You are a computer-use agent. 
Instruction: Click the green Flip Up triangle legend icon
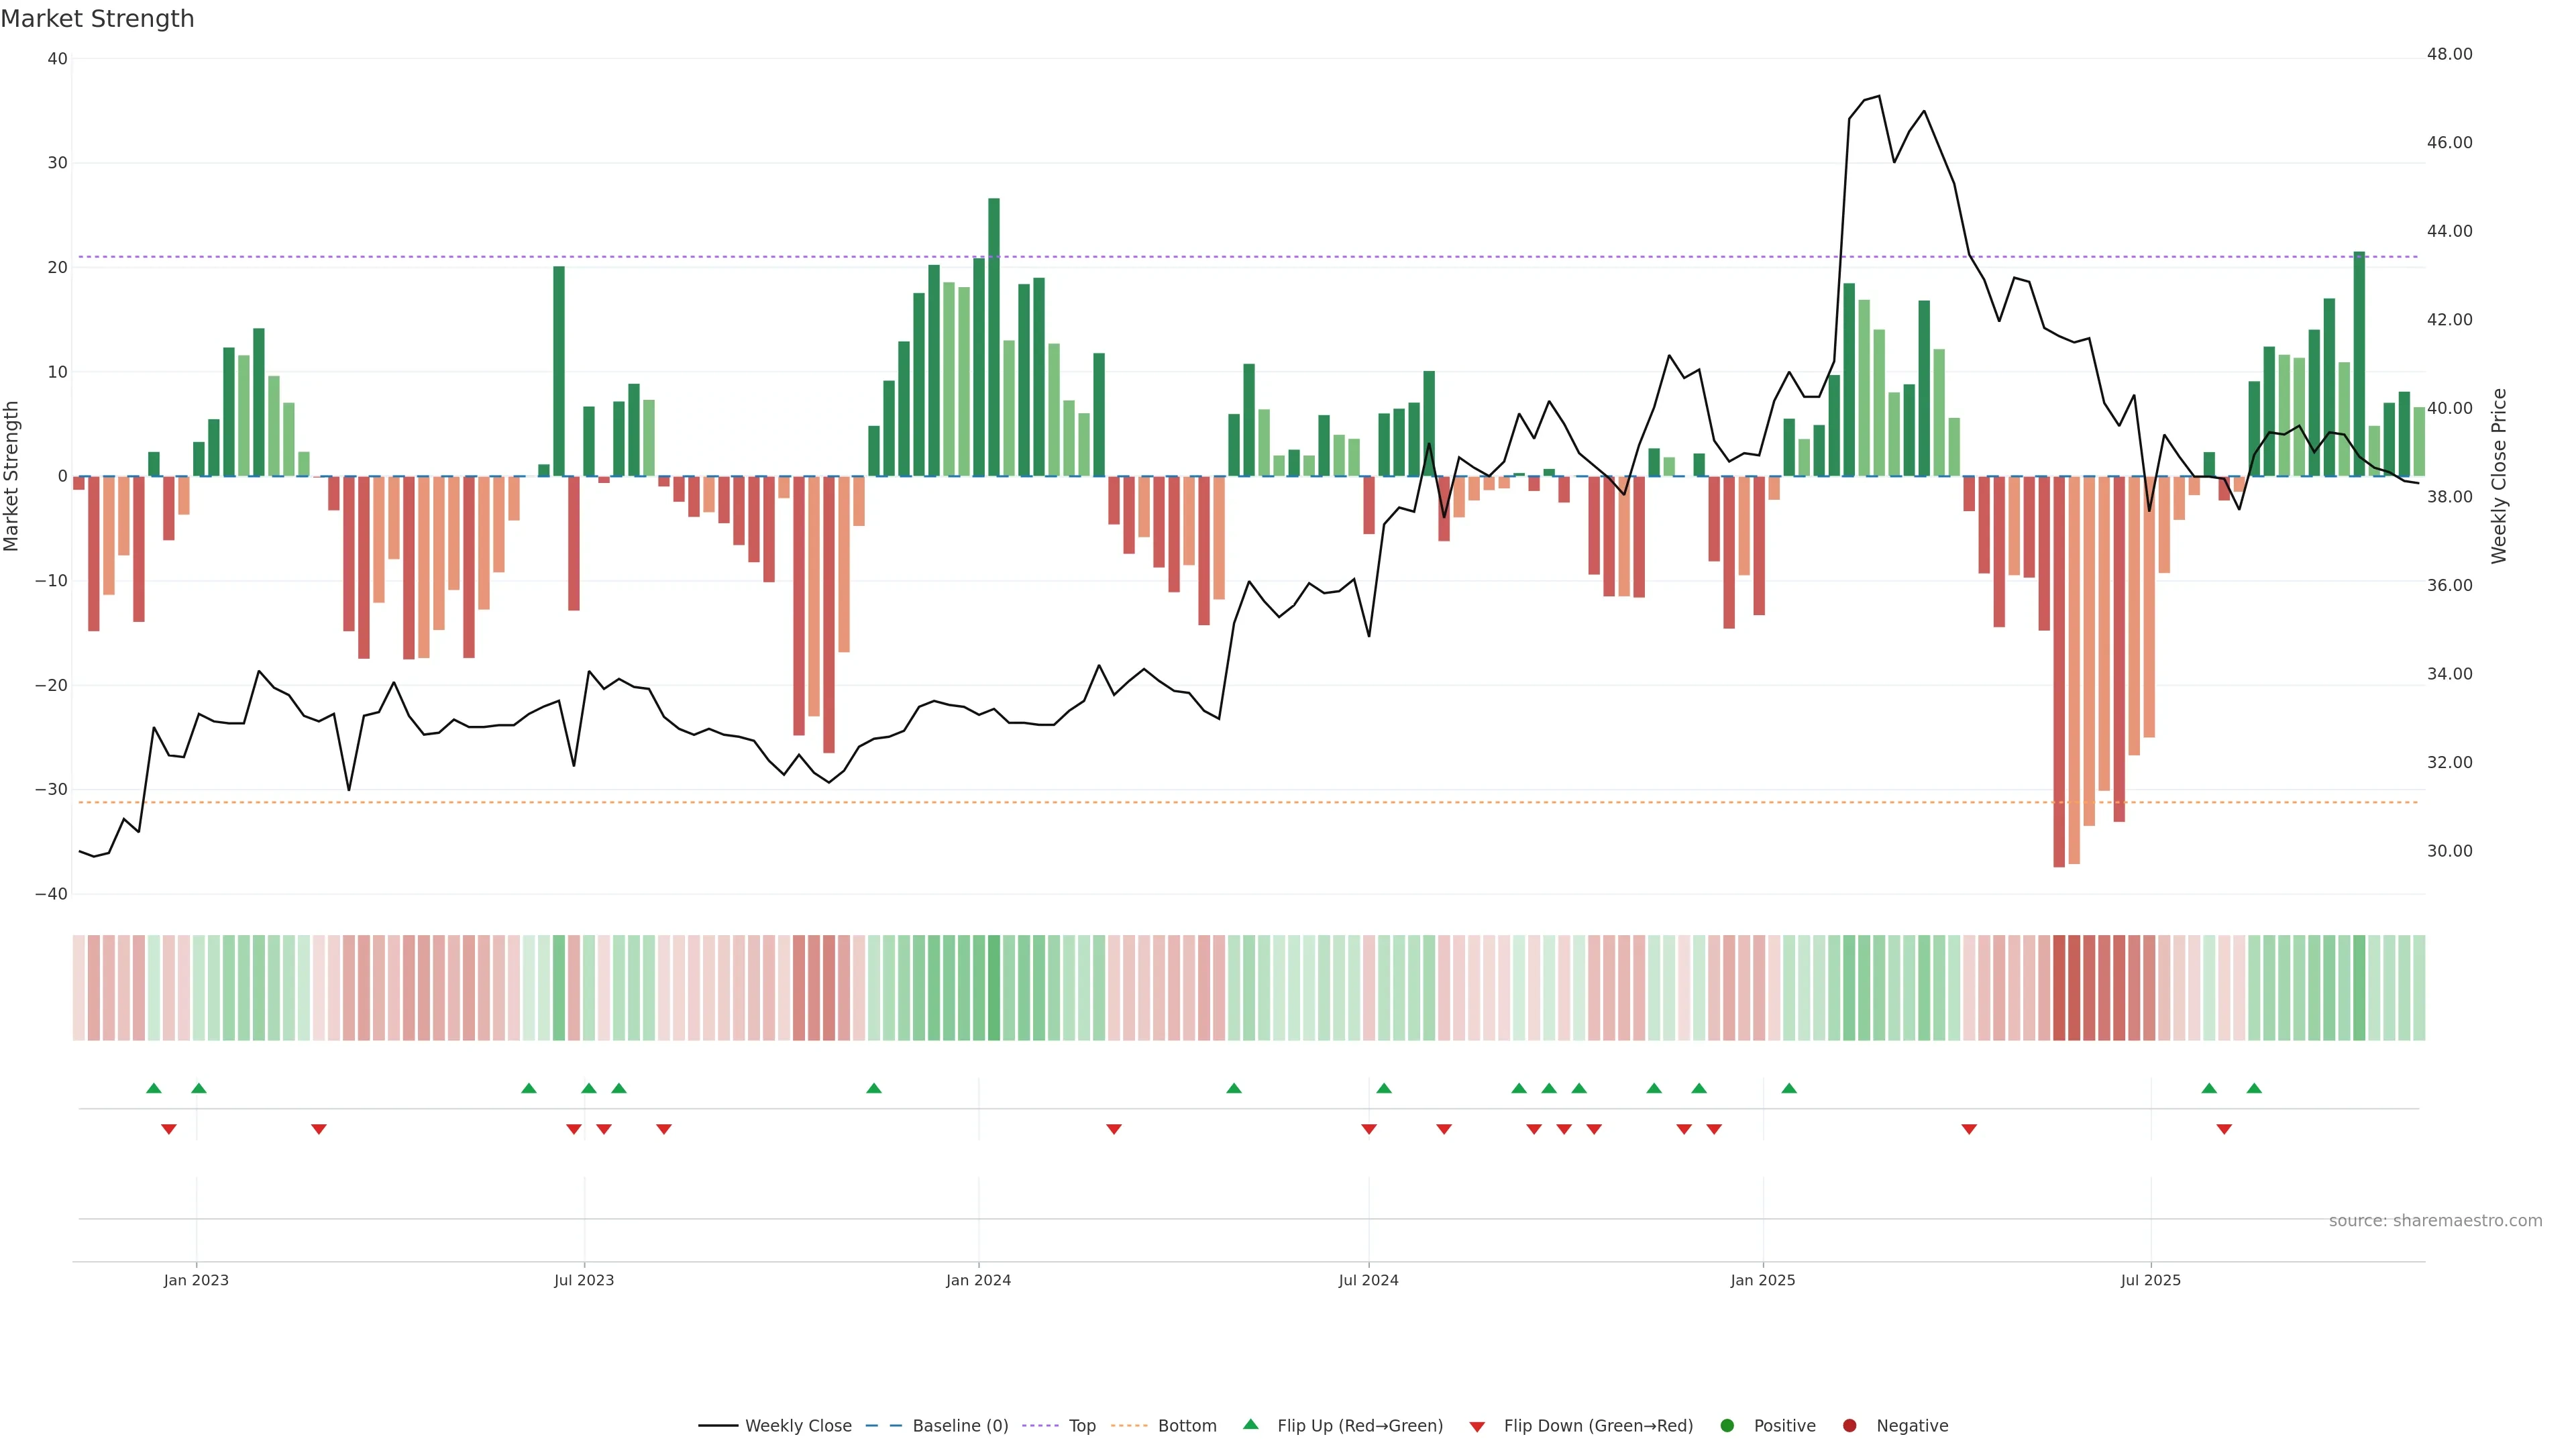click(1250, 1424)
